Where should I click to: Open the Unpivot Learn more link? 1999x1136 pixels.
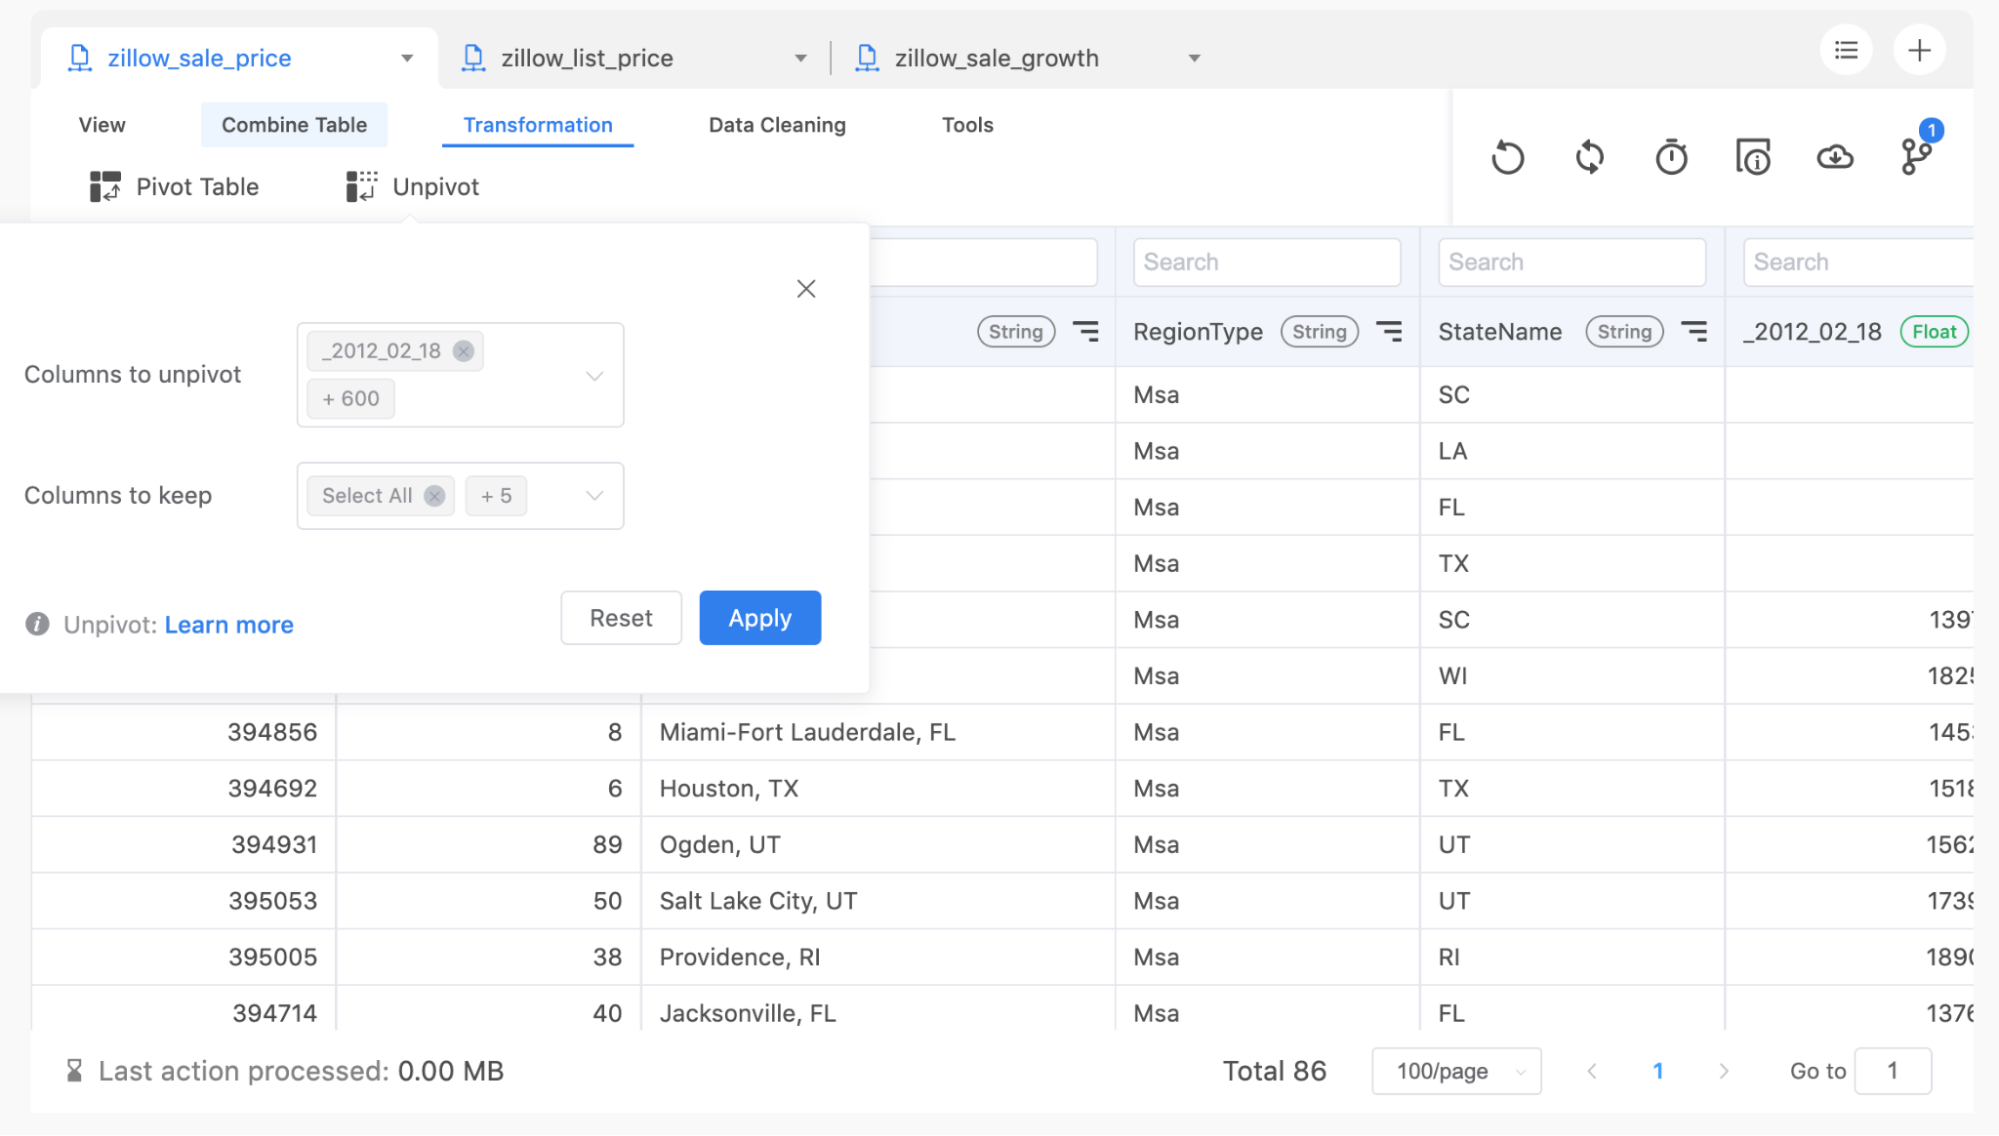pos(229,625)
